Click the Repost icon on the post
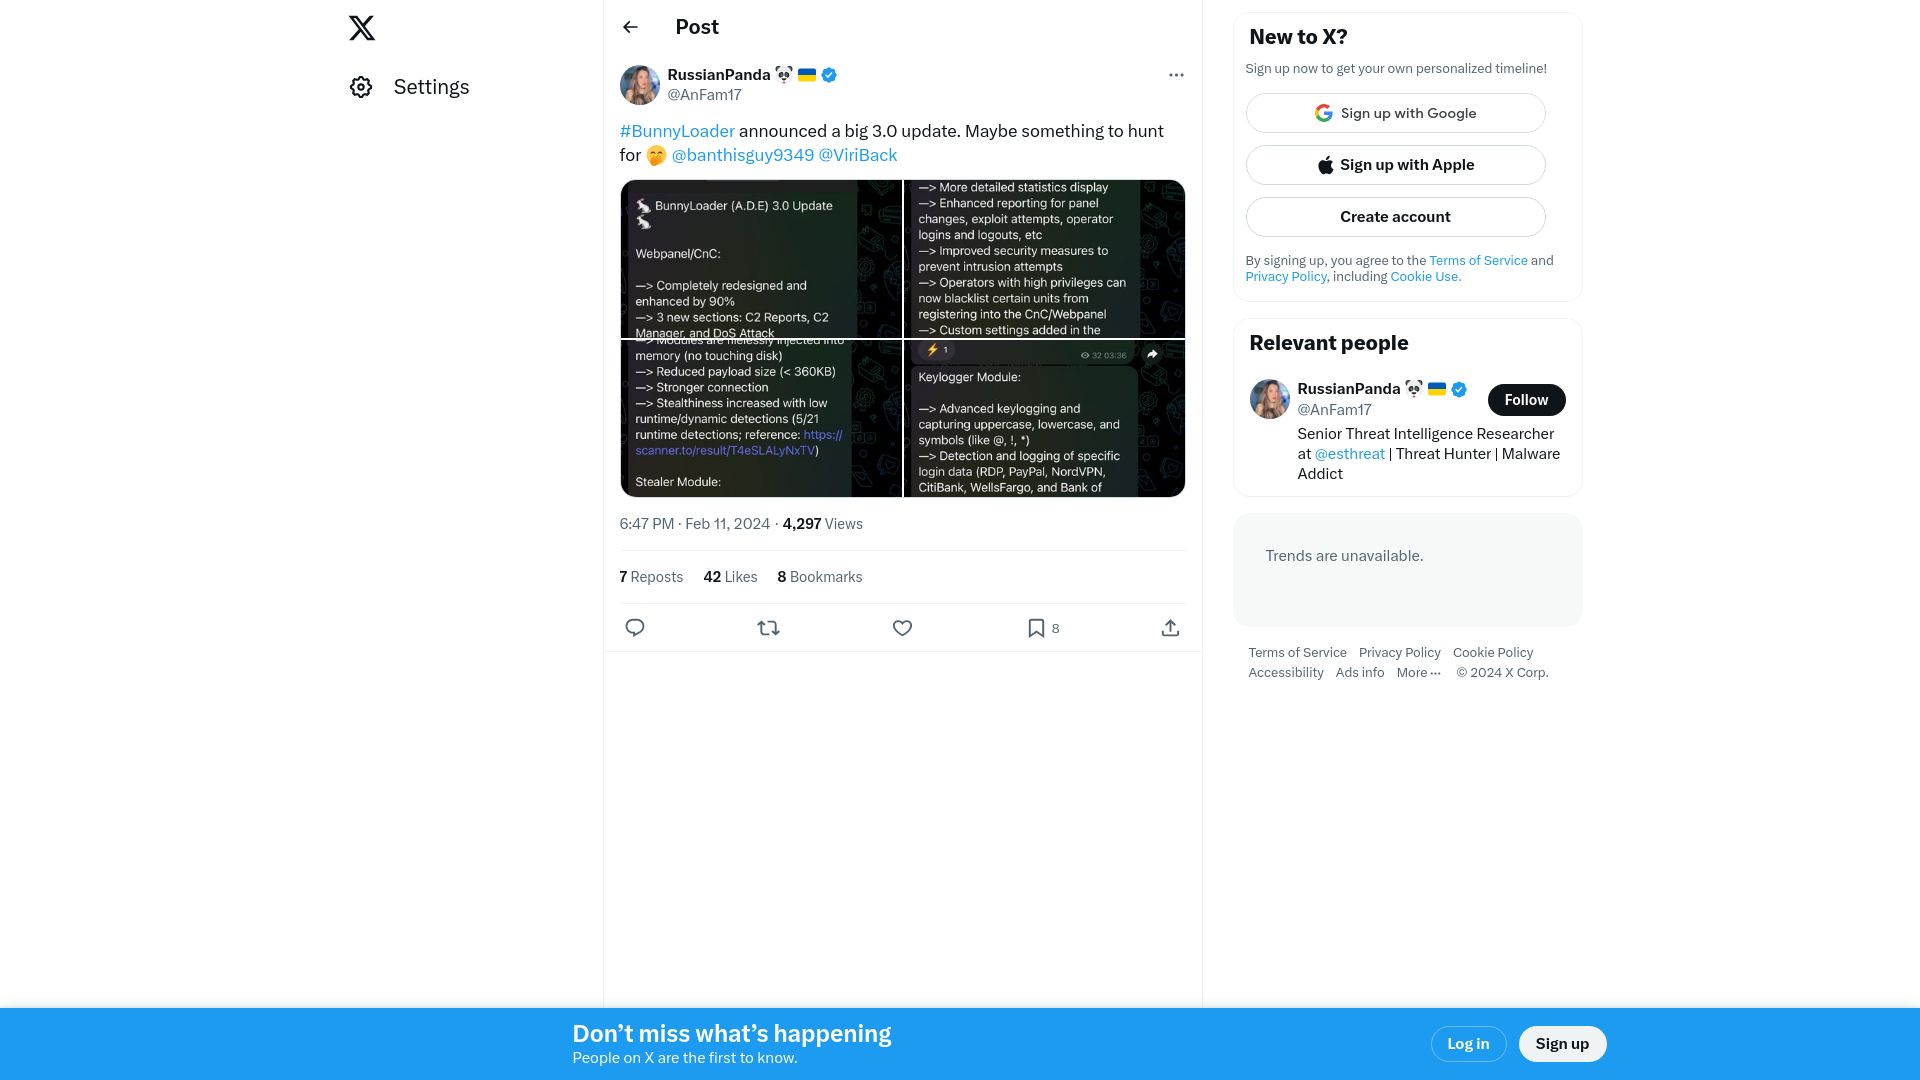 tap(769, 628)
